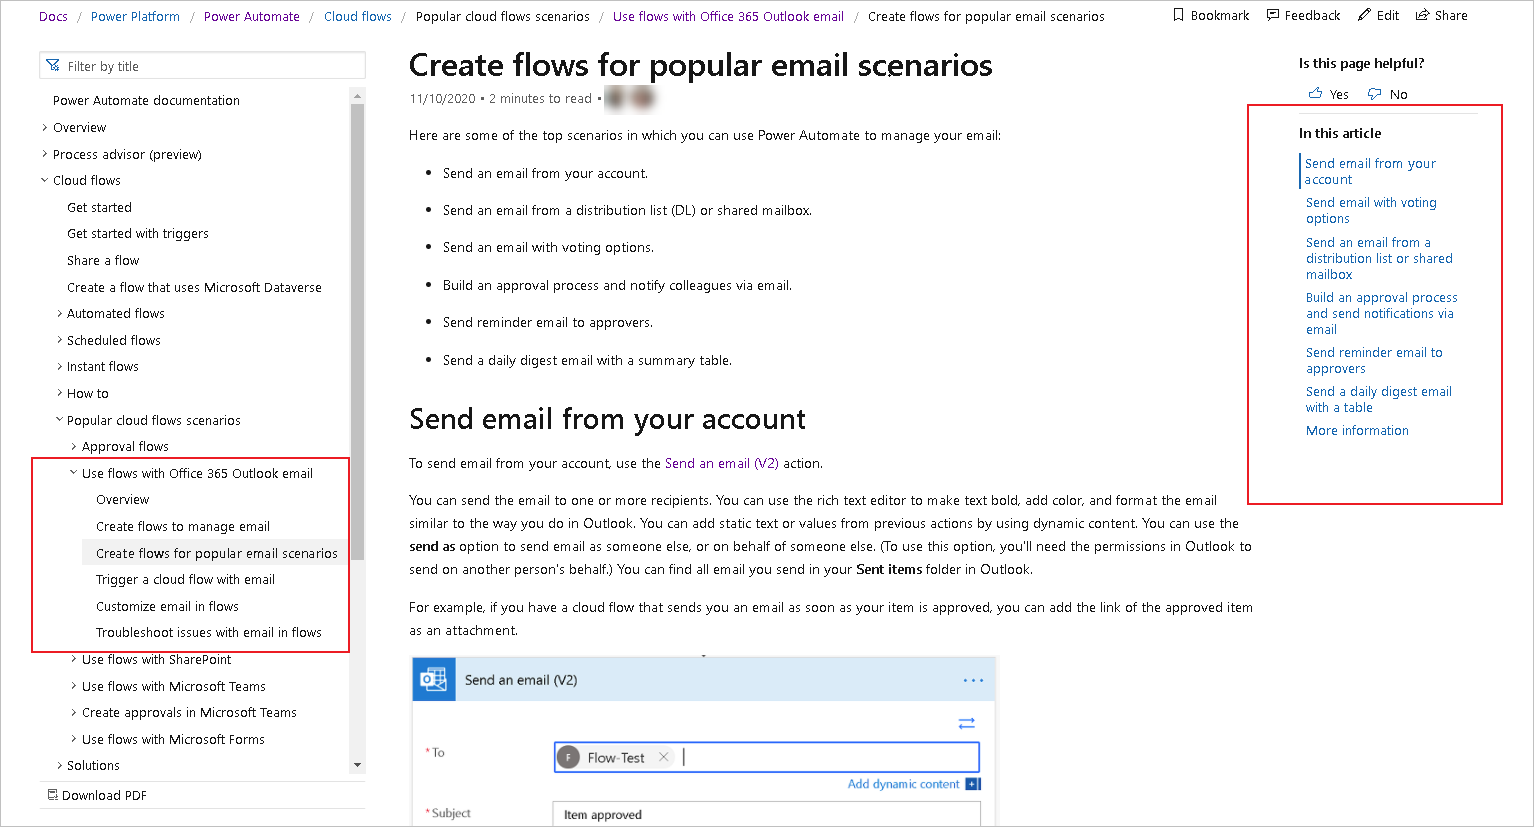Jump to Send email with voting options
The image size is (1534, 827).
[x=1371, y=210]
